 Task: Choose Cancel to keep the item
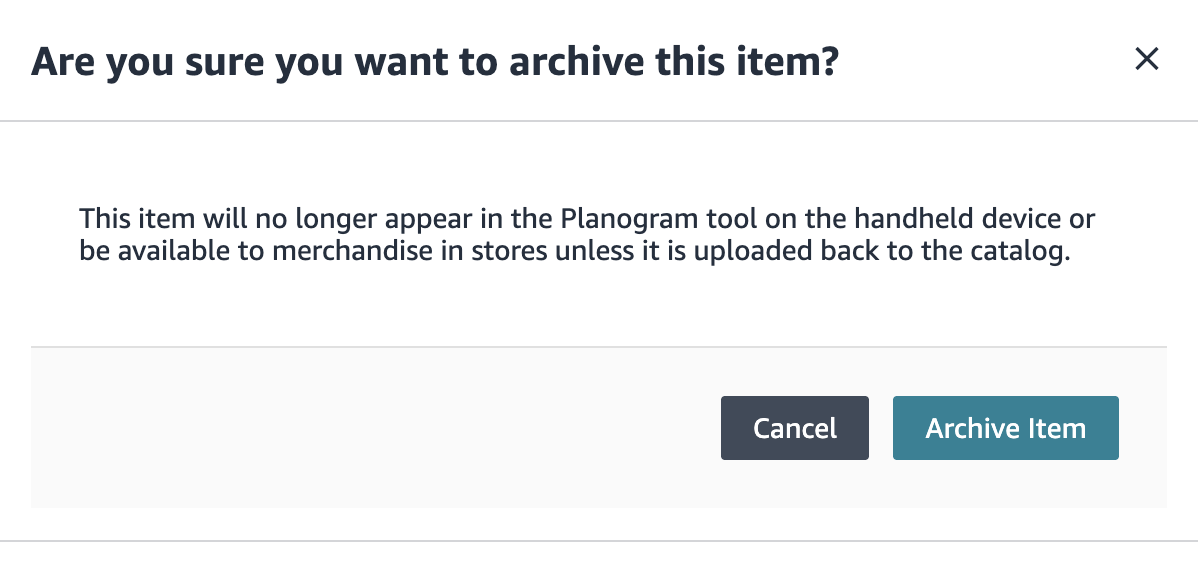794,428
